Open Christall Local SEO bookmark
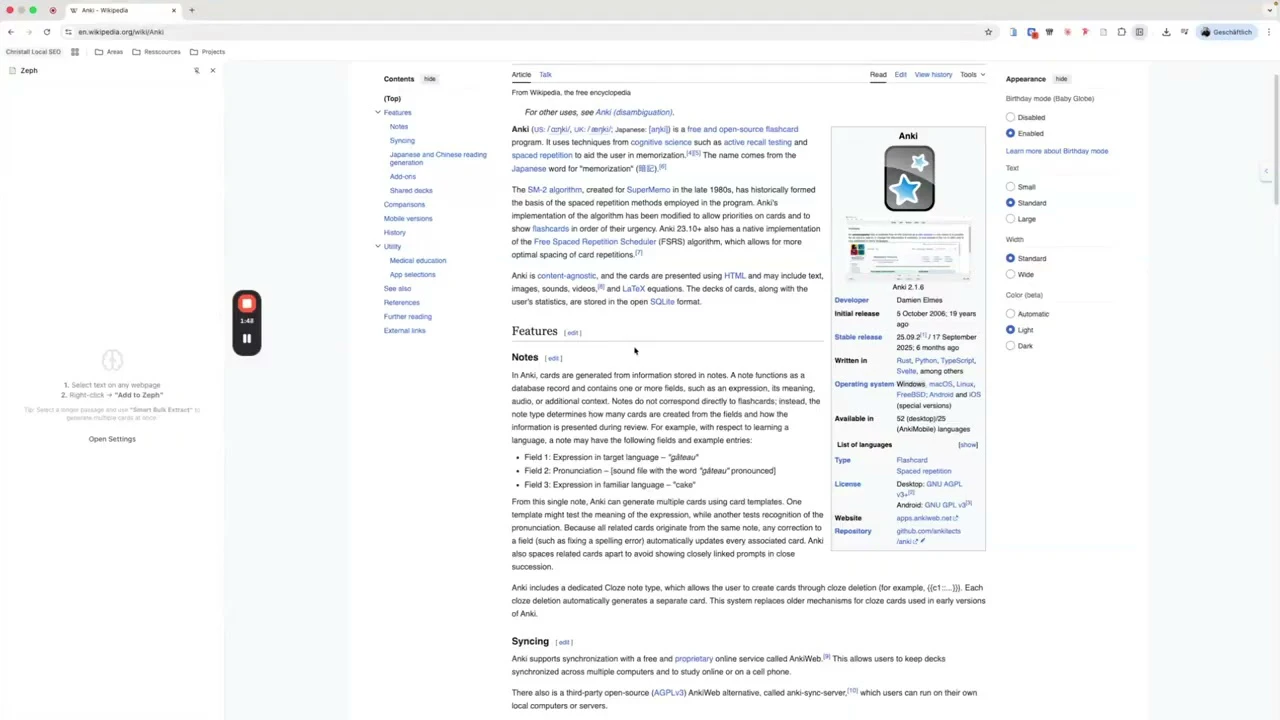Viewport: 1280px width, 720px height. pyautogui.click(x=33, y=52)
